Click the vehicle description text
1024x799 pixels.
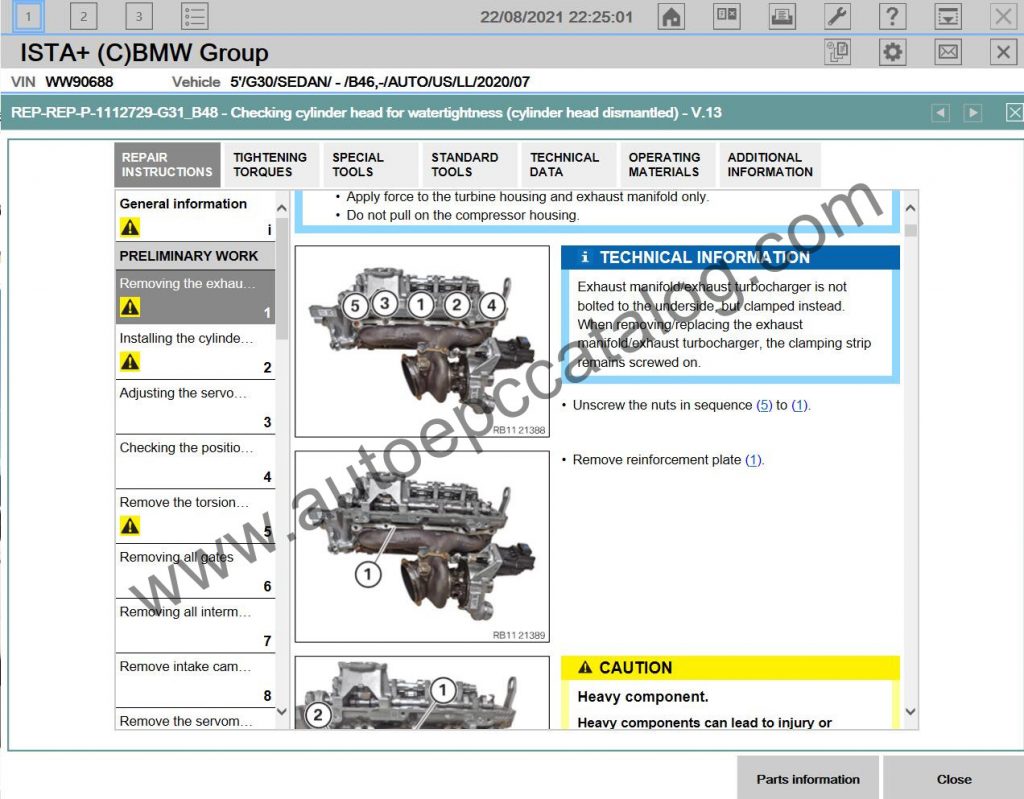click(379, 82)
